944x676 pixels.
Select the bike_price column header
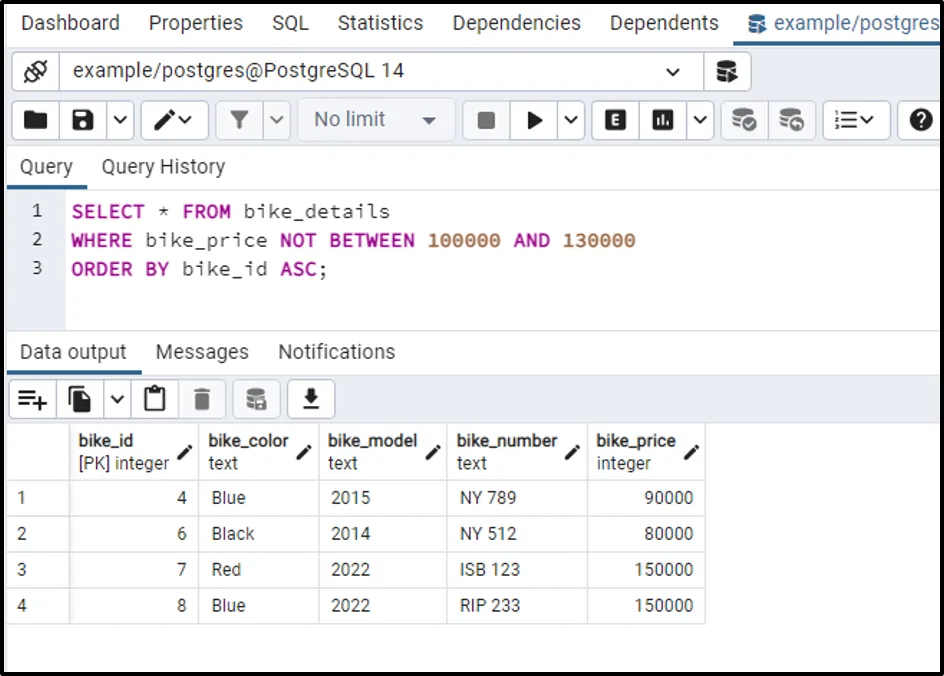click(636, 451)
